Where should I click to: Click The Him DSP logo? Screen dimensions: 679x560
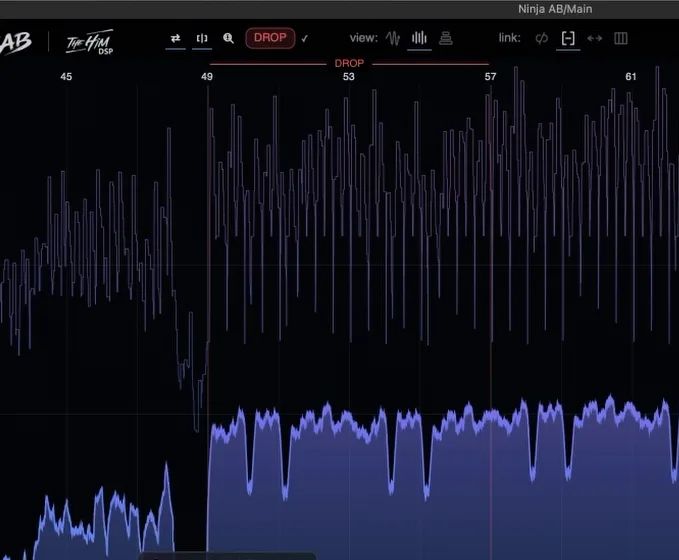[90, 42]
